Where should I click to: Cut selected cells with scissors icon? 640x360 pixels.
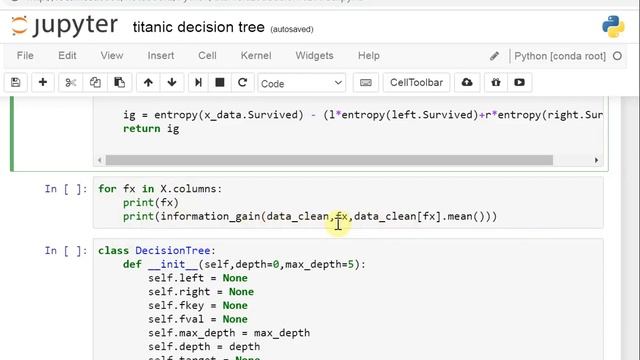tap(71, 82)
